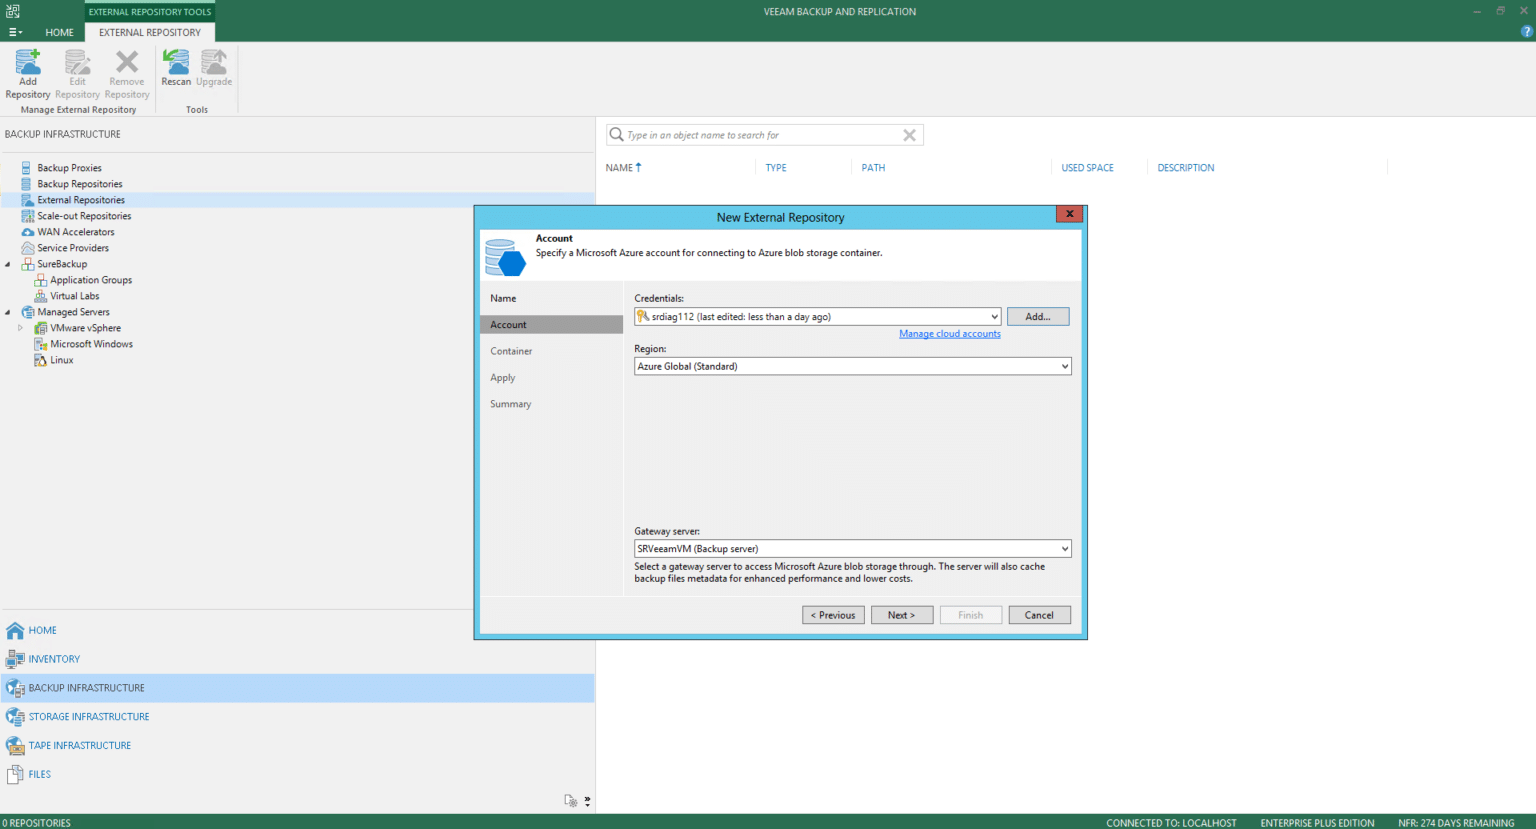This screenshot has width=1536, height=829.
Task: Open the TAPE INFRASTRUCTURE navigation view
Action: pos(297,746)
